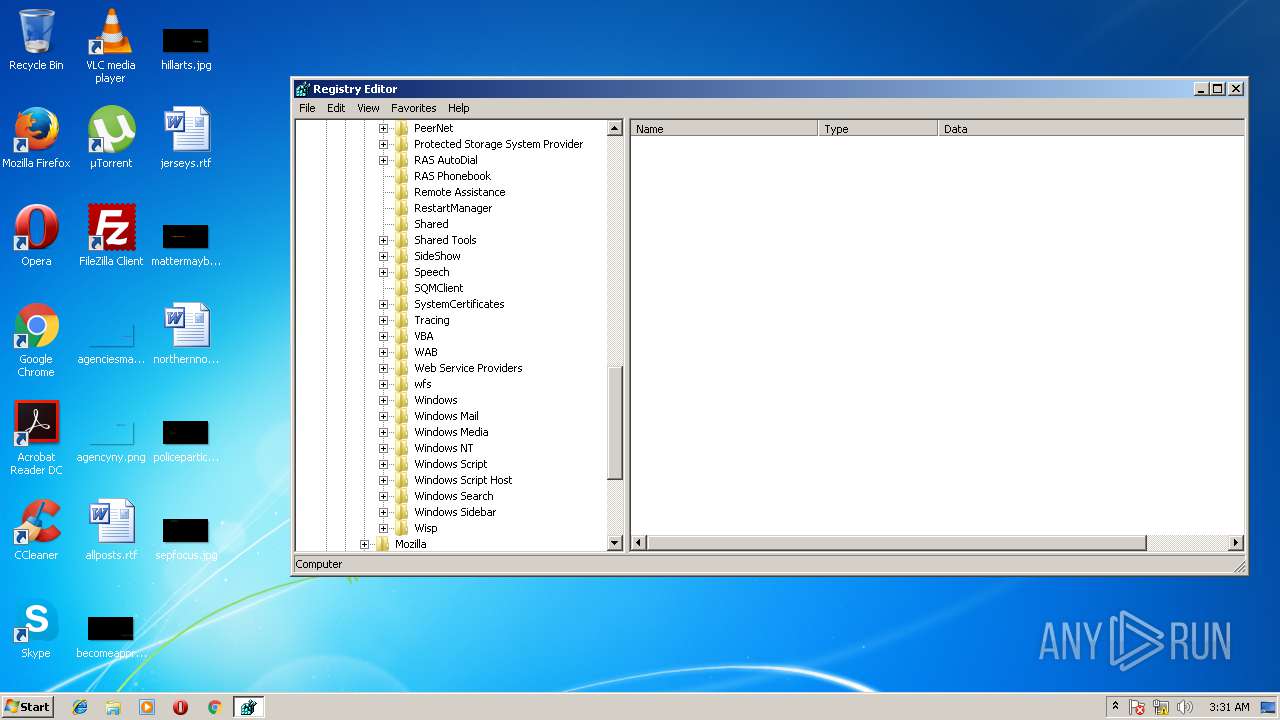The width and height of the screenshot is (1280, 720).
Task: Launch VLC media player shortcut
Action: 110,46
